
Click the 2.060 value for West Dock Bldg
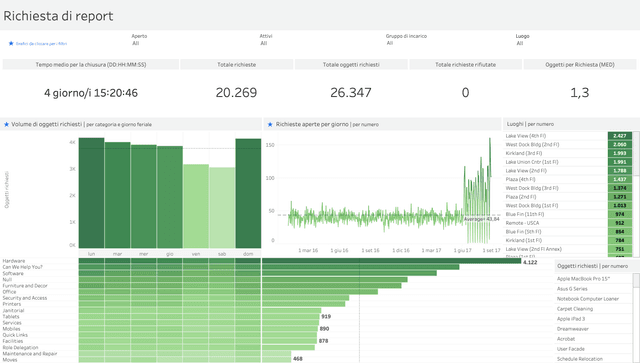620,145
